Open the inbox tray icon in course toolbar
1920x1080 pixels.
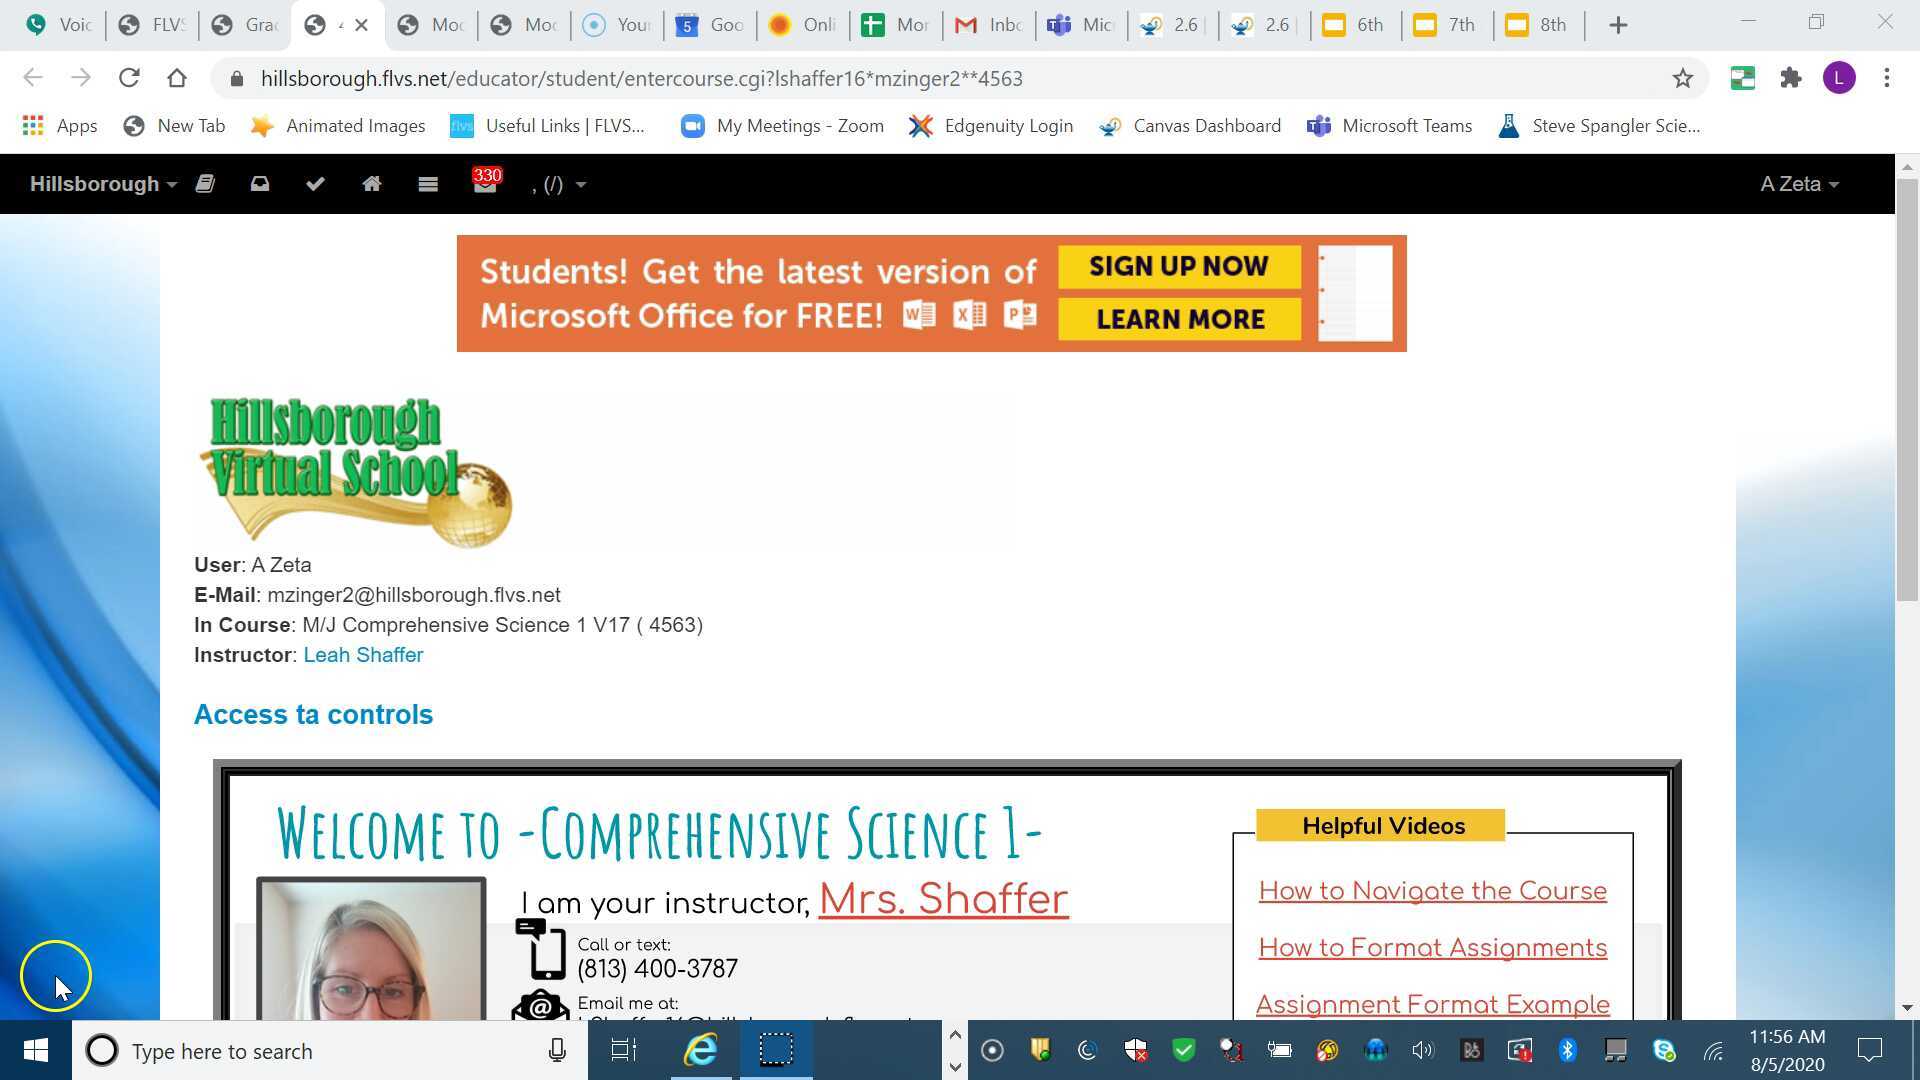click(x=260, y=184)
